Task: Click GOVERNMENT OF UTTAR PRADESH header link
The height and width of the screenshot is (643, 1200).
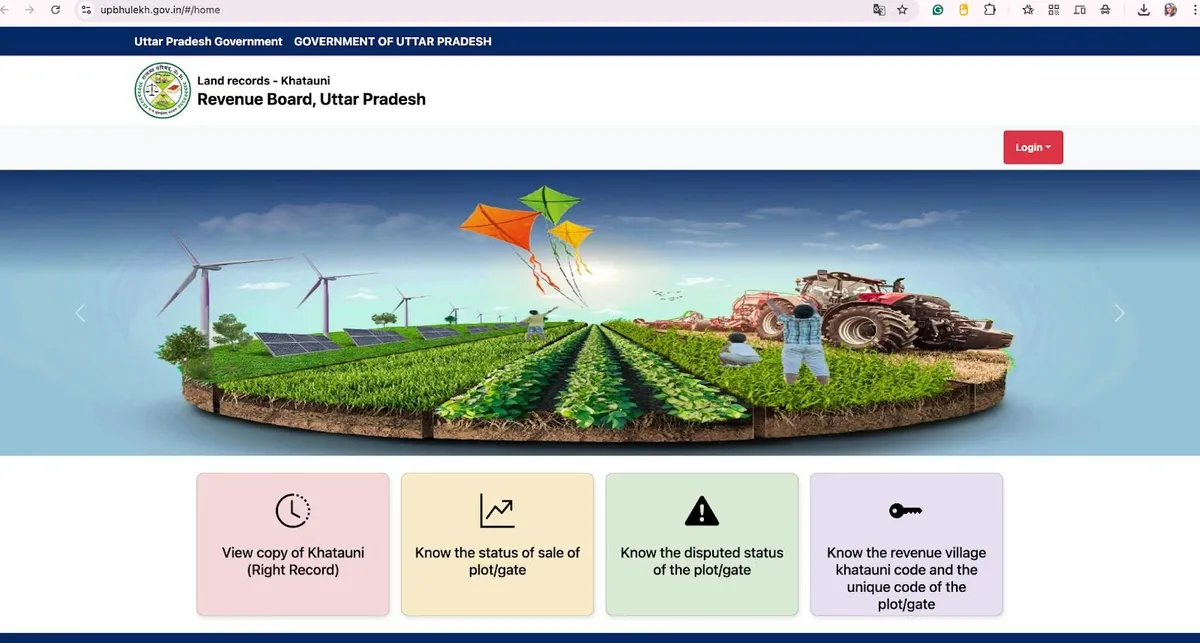Action: pyautogui.click(x=392, y=41)
